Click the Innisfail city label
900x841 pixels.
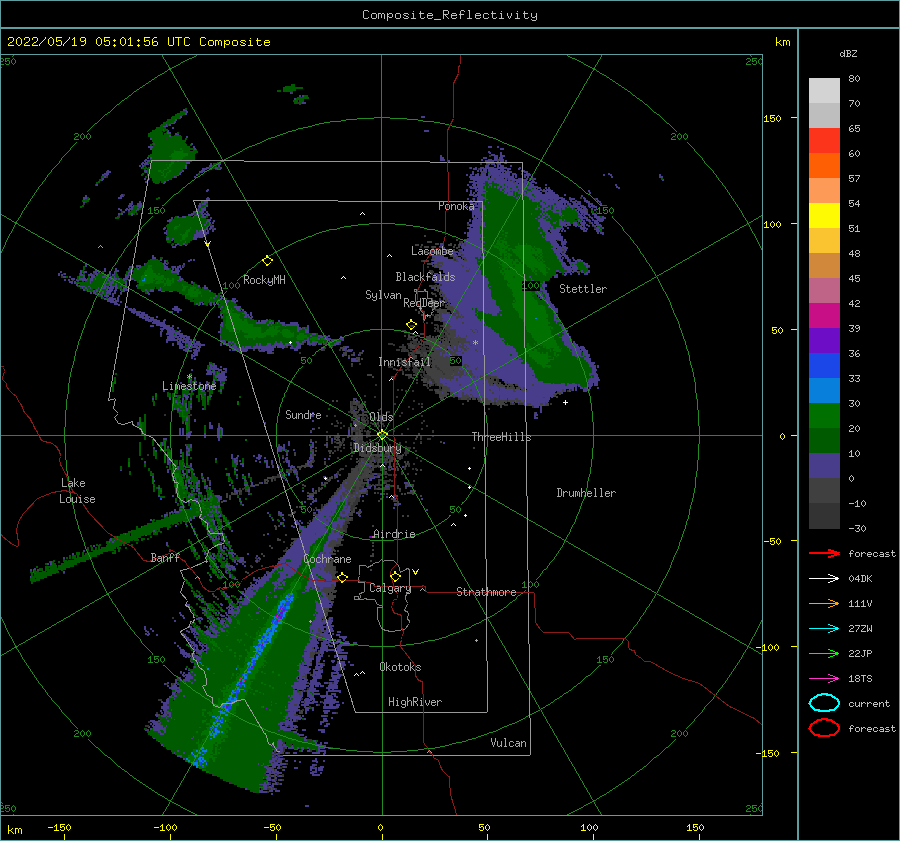pos(404,362)
